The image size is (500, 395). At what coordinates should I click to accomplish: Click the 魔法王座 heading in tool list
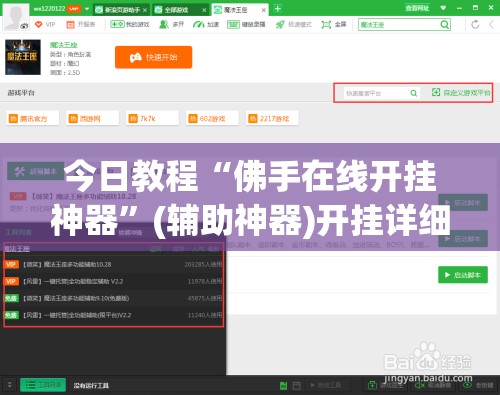point(17,249)
